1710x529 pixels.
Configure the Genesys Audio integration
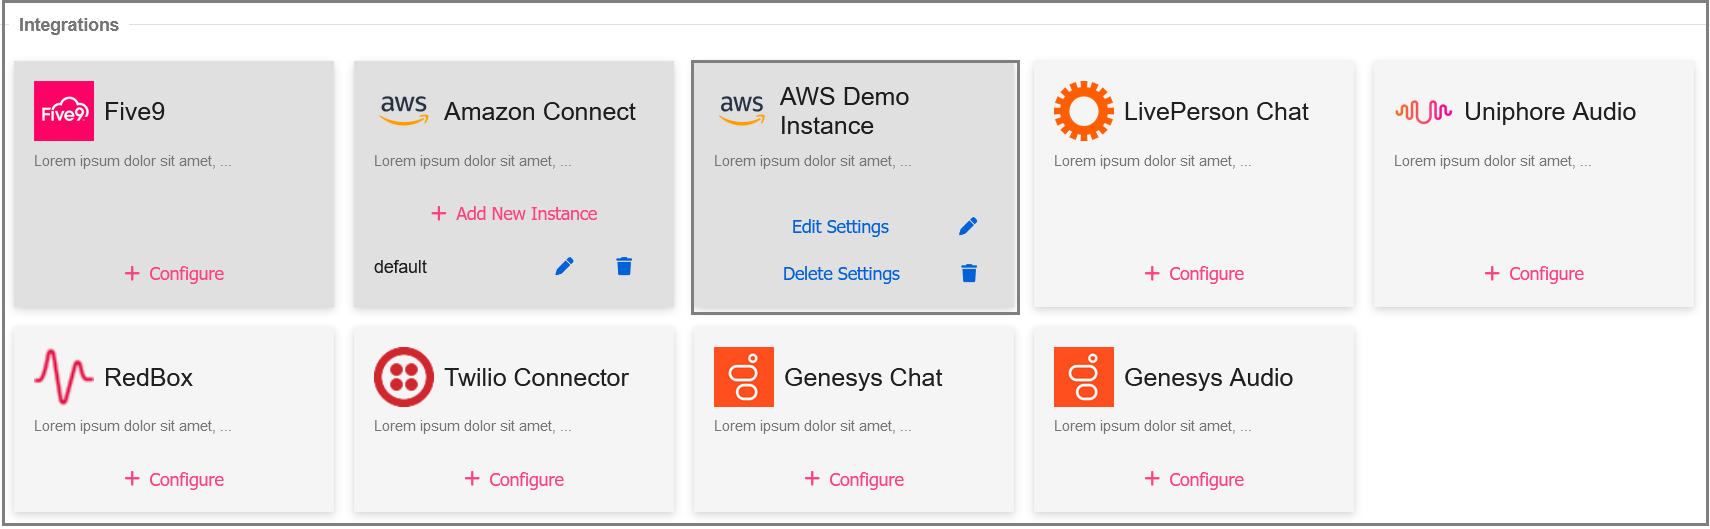click(x=1194, y=479)
